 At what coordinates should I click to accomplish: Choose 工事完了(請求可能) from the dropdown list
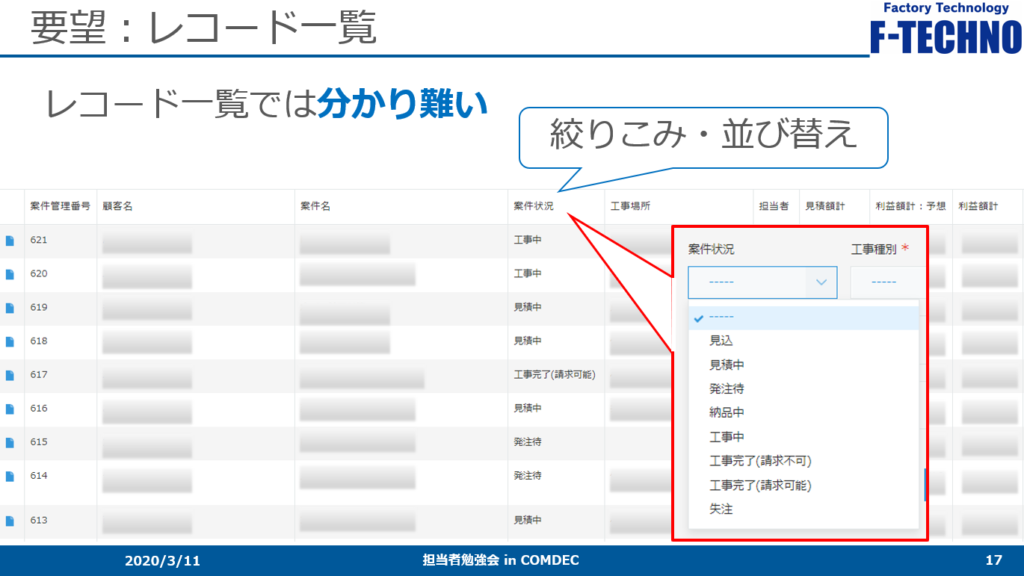tap(760, 485)
